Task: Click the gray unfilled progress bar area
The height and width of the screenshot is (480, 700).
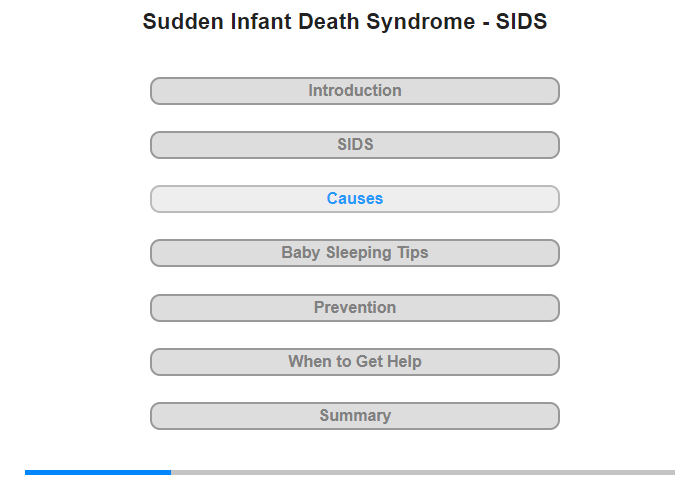Action: pos(423,472)
